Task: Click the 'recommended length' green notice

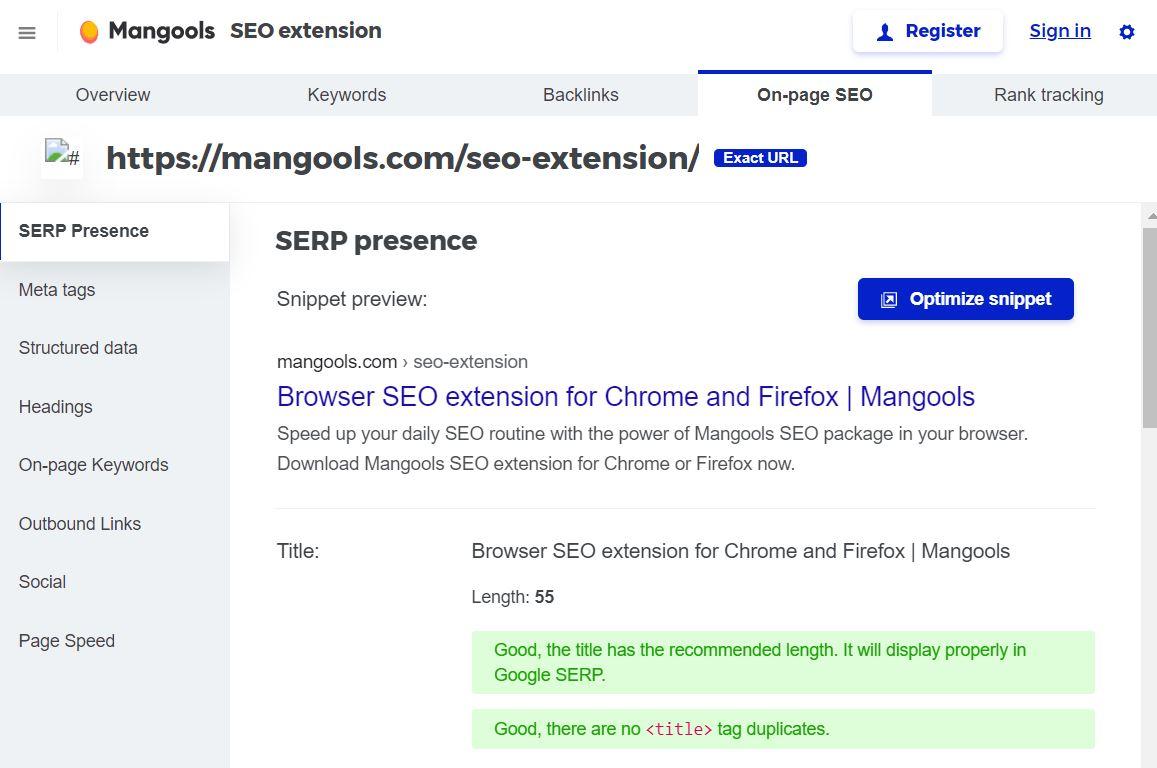Action: tap(783, 662)
